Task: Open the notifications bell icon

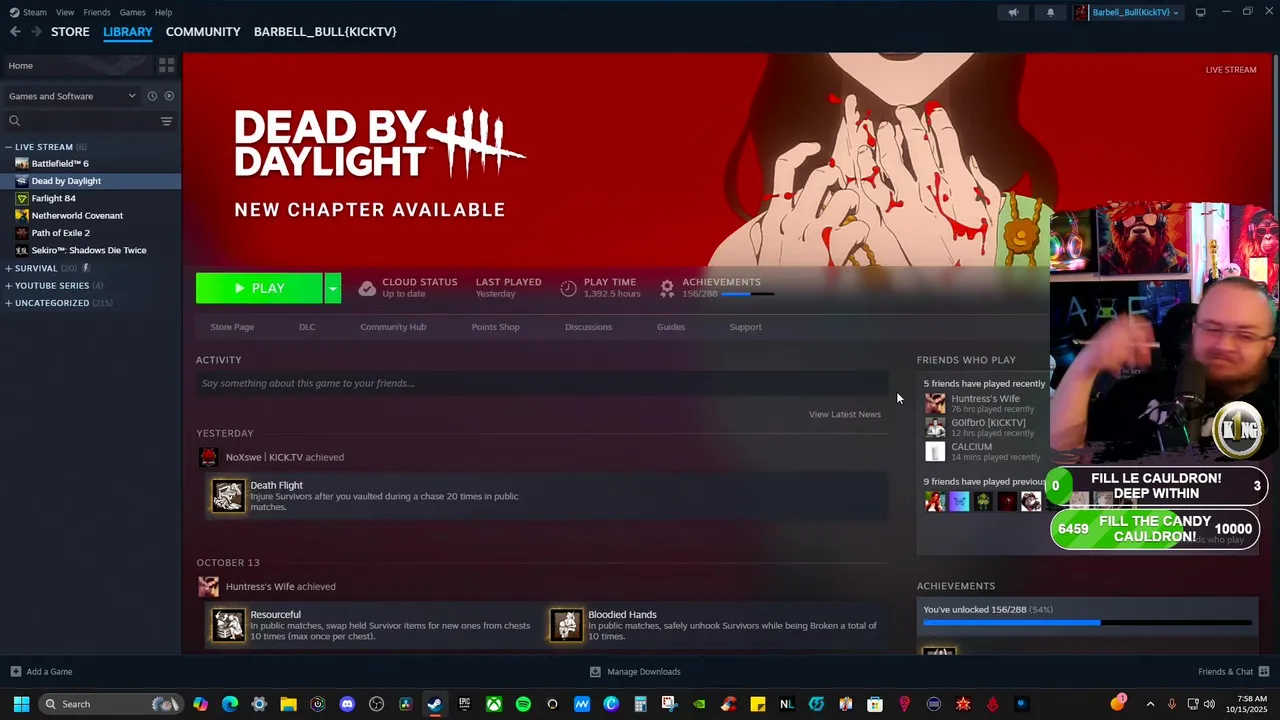Action: pyautogui.click(x=1050, y=13)
